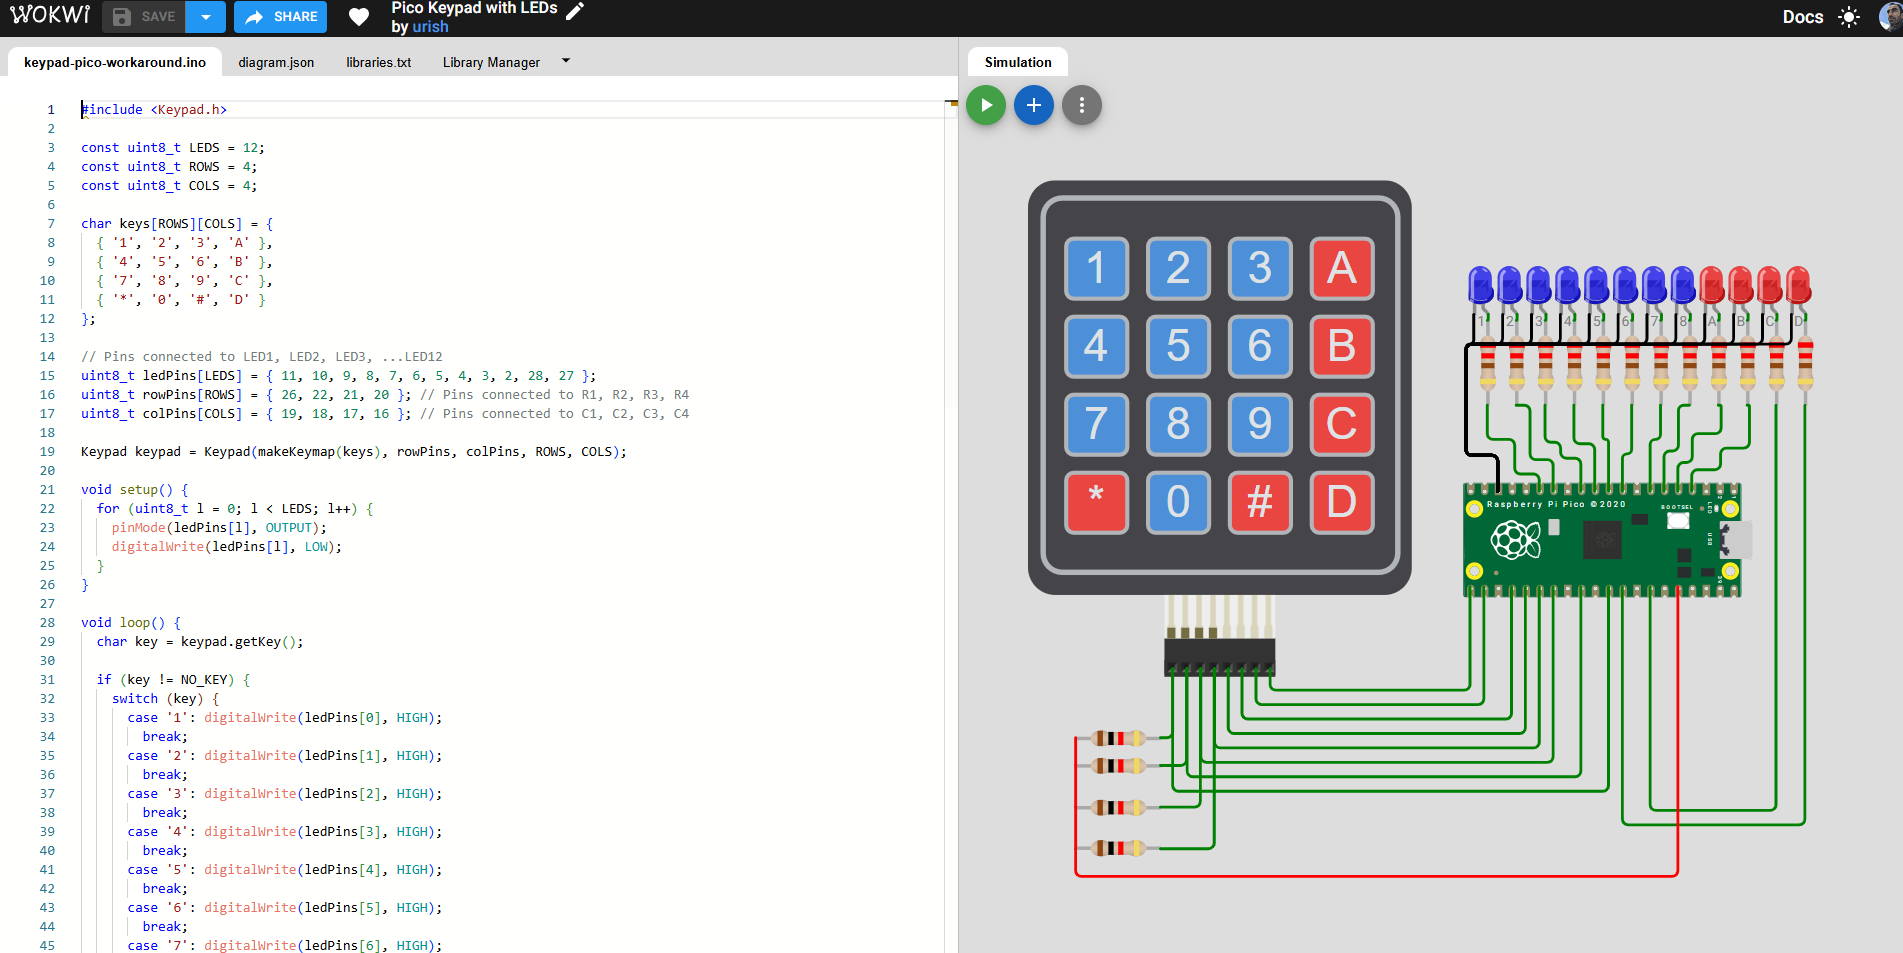Image resolution: width=1903 pixels, height=953 pixels.
Task: Expand the Save dropdown arrow
Action: pos(206,17)
